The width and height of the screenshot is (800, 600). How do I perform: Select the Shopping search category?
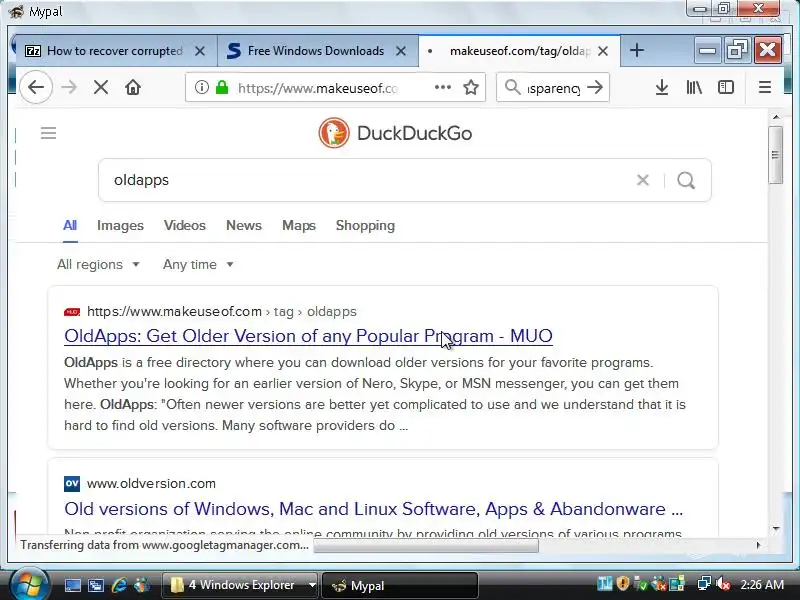tap(365, 226)
